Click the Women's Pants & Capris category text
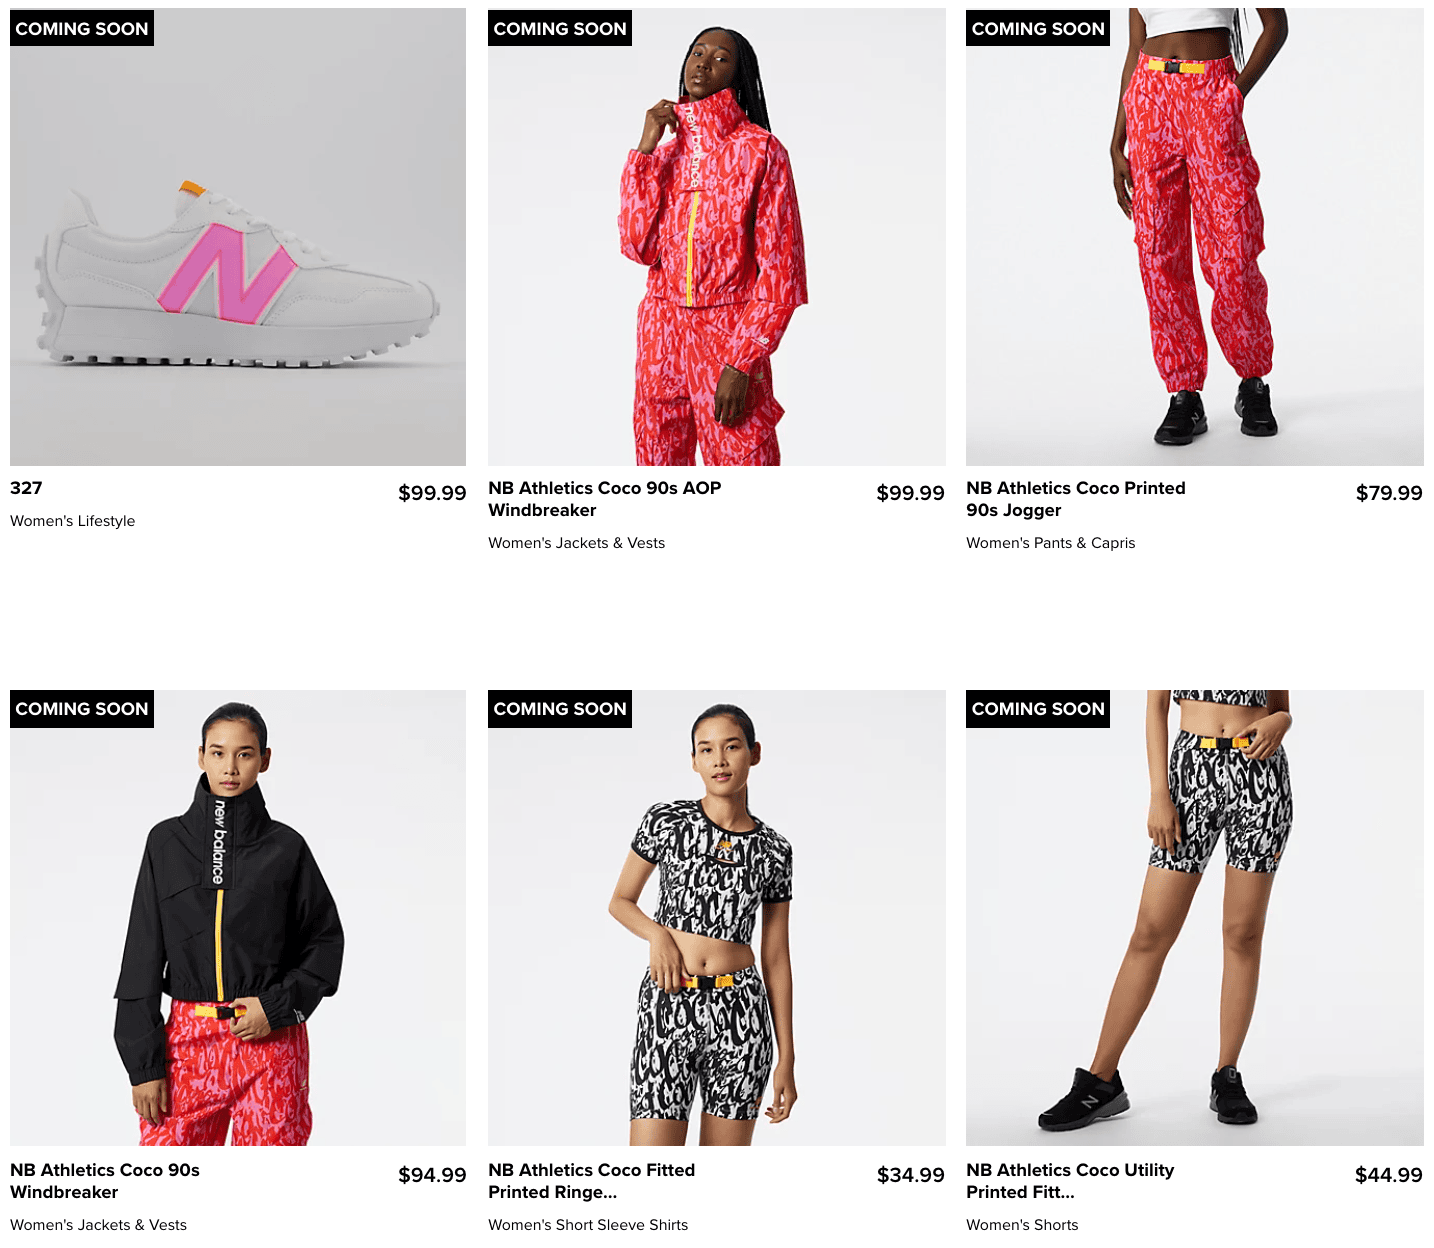 click(x=1050, y=543)
